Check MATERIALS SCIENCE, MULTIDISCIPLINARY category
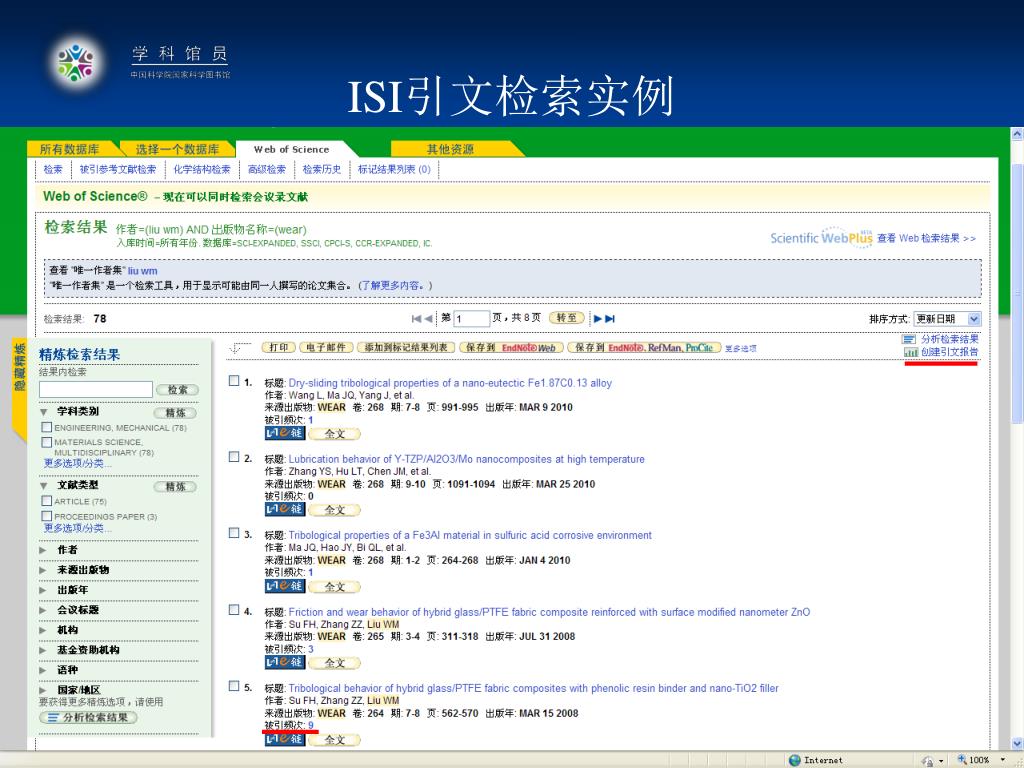Screen dimensions: 1024x768 pos(46,442)
